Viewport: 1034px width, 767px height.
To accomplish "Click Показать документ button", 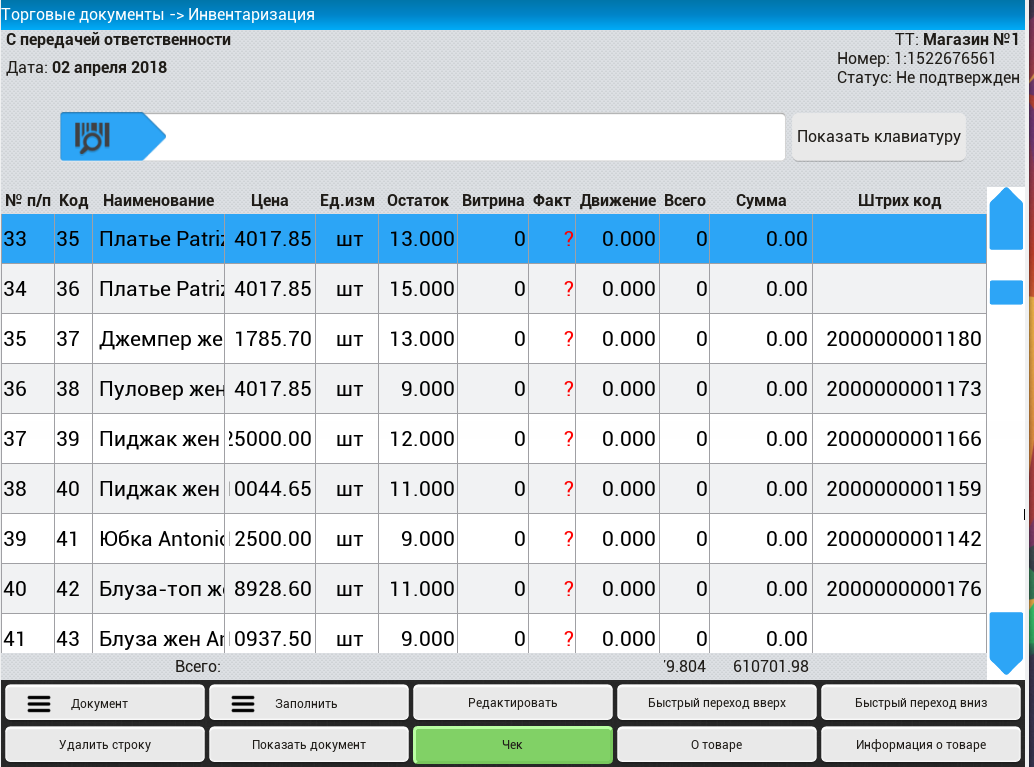I will 309,745.
